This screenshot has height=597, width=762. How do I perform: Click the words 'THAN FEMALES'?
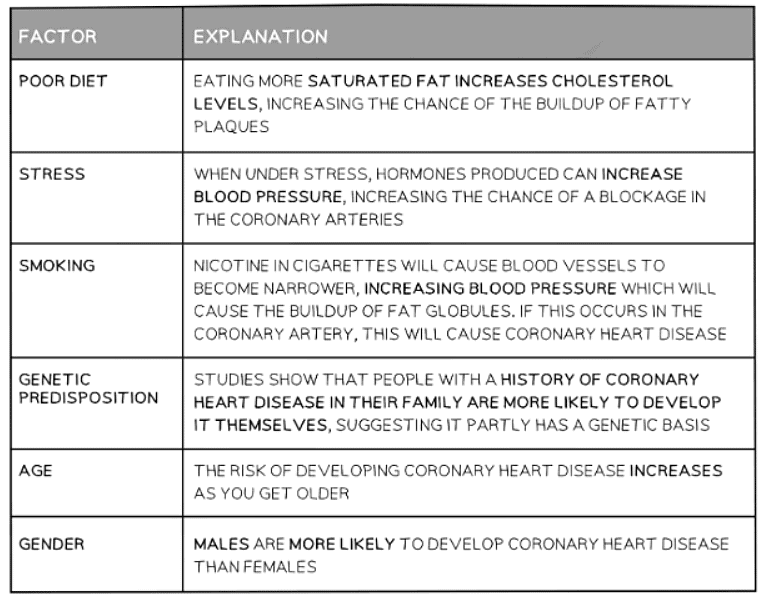(x=255, y=568)
